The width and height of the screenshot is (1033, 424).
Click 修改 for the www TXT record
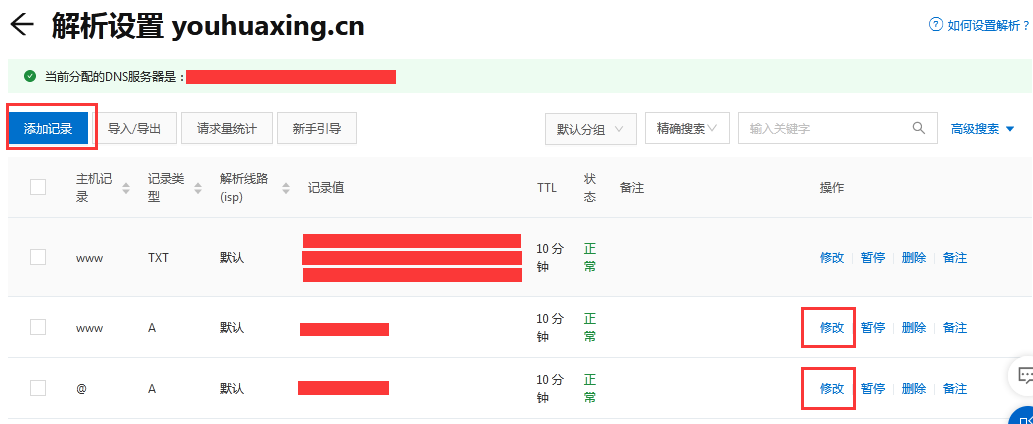click(x=831, y=258)
